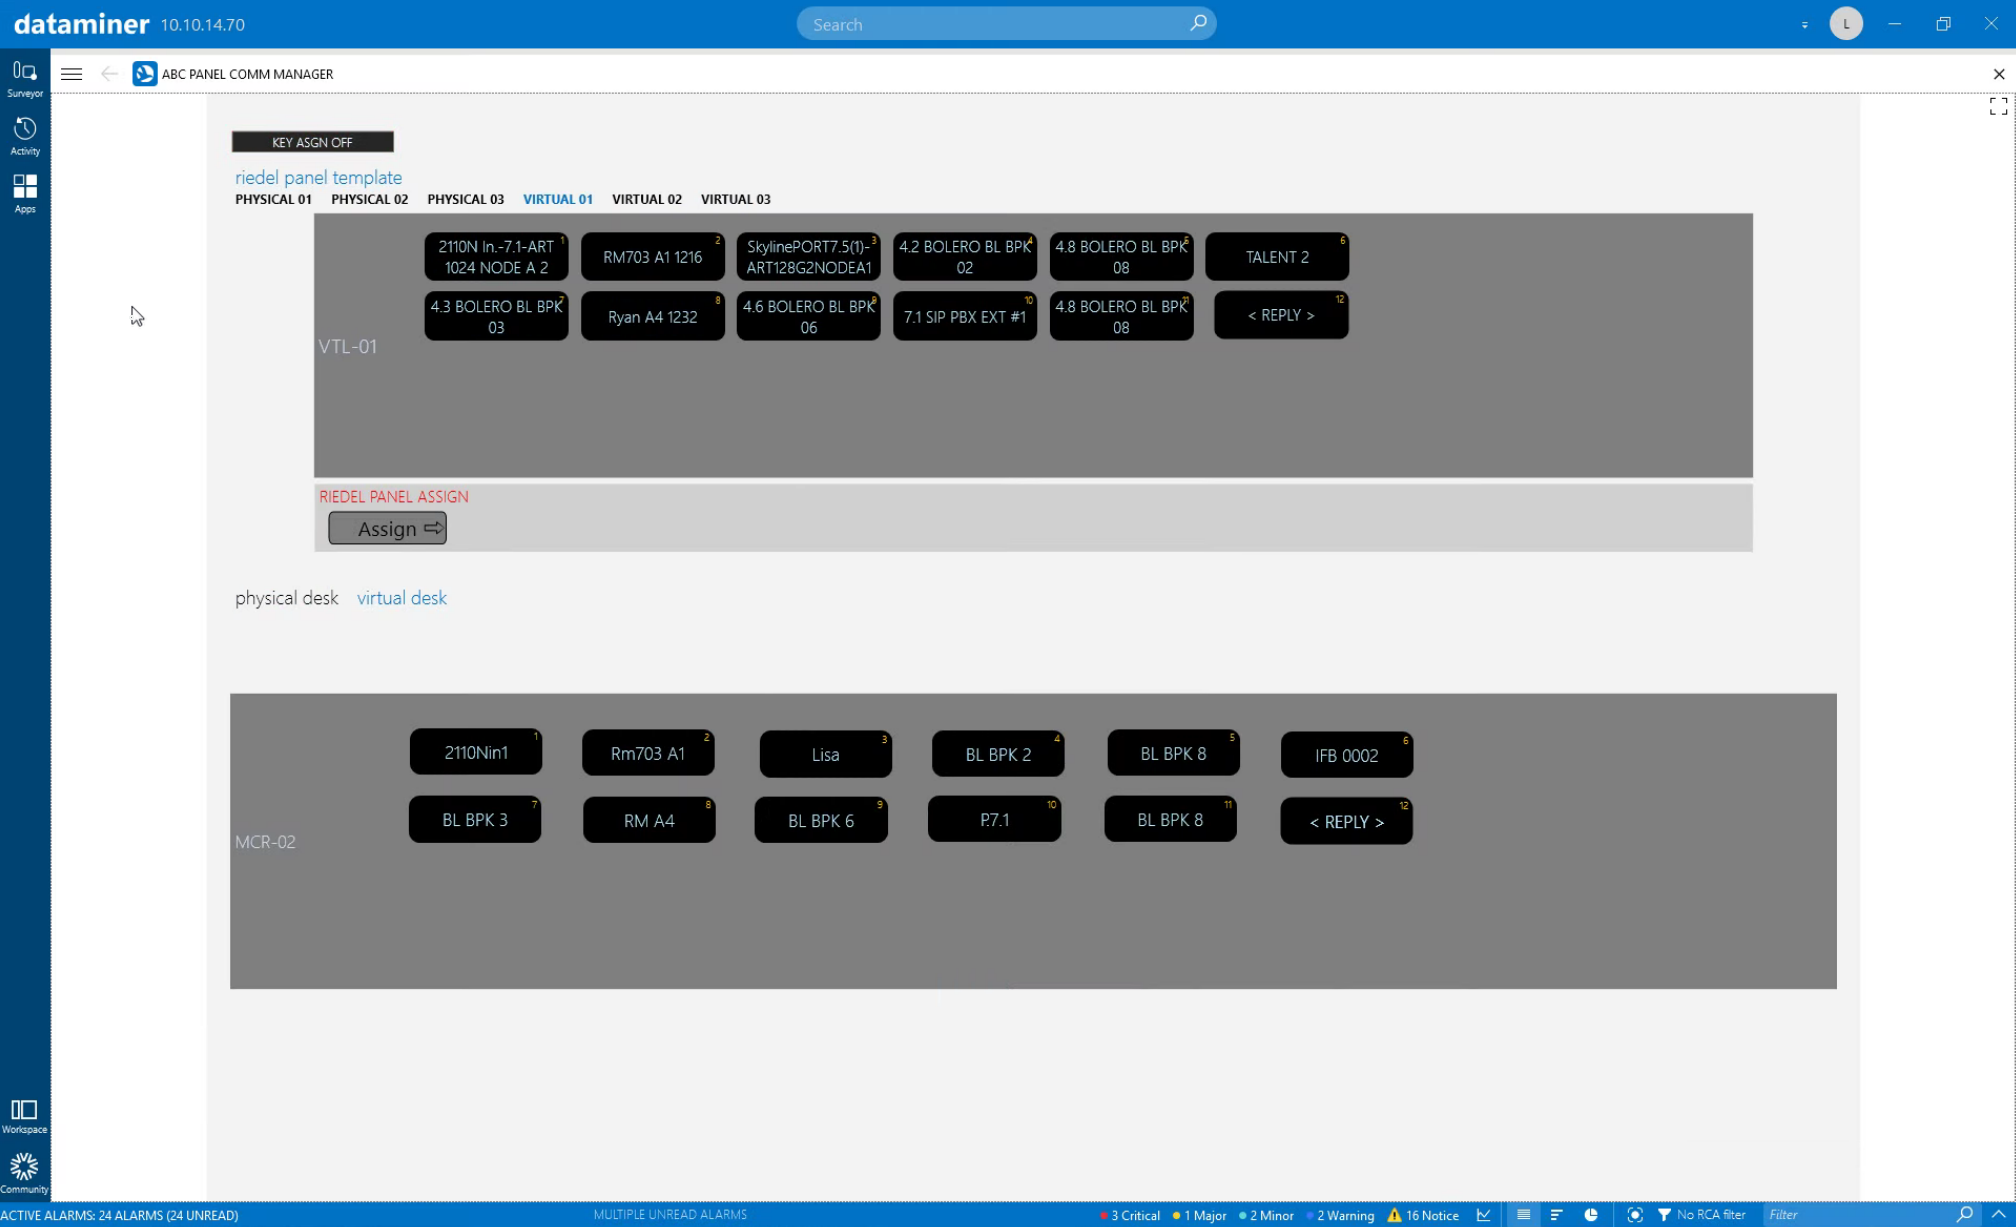Open the hamburger menu
Viewport: 2016px width, 1227px height.
(x=72, y=74)
